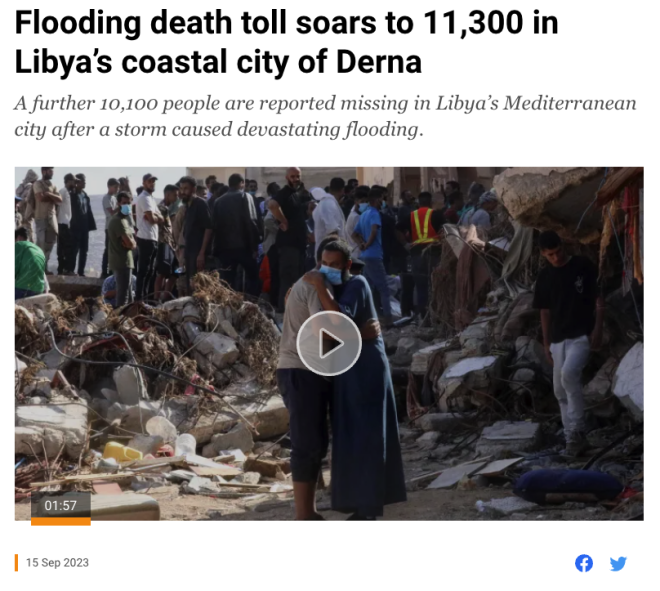660x591 pixels.
Task: Click the person in the green shirt
Action: point(29,263)
